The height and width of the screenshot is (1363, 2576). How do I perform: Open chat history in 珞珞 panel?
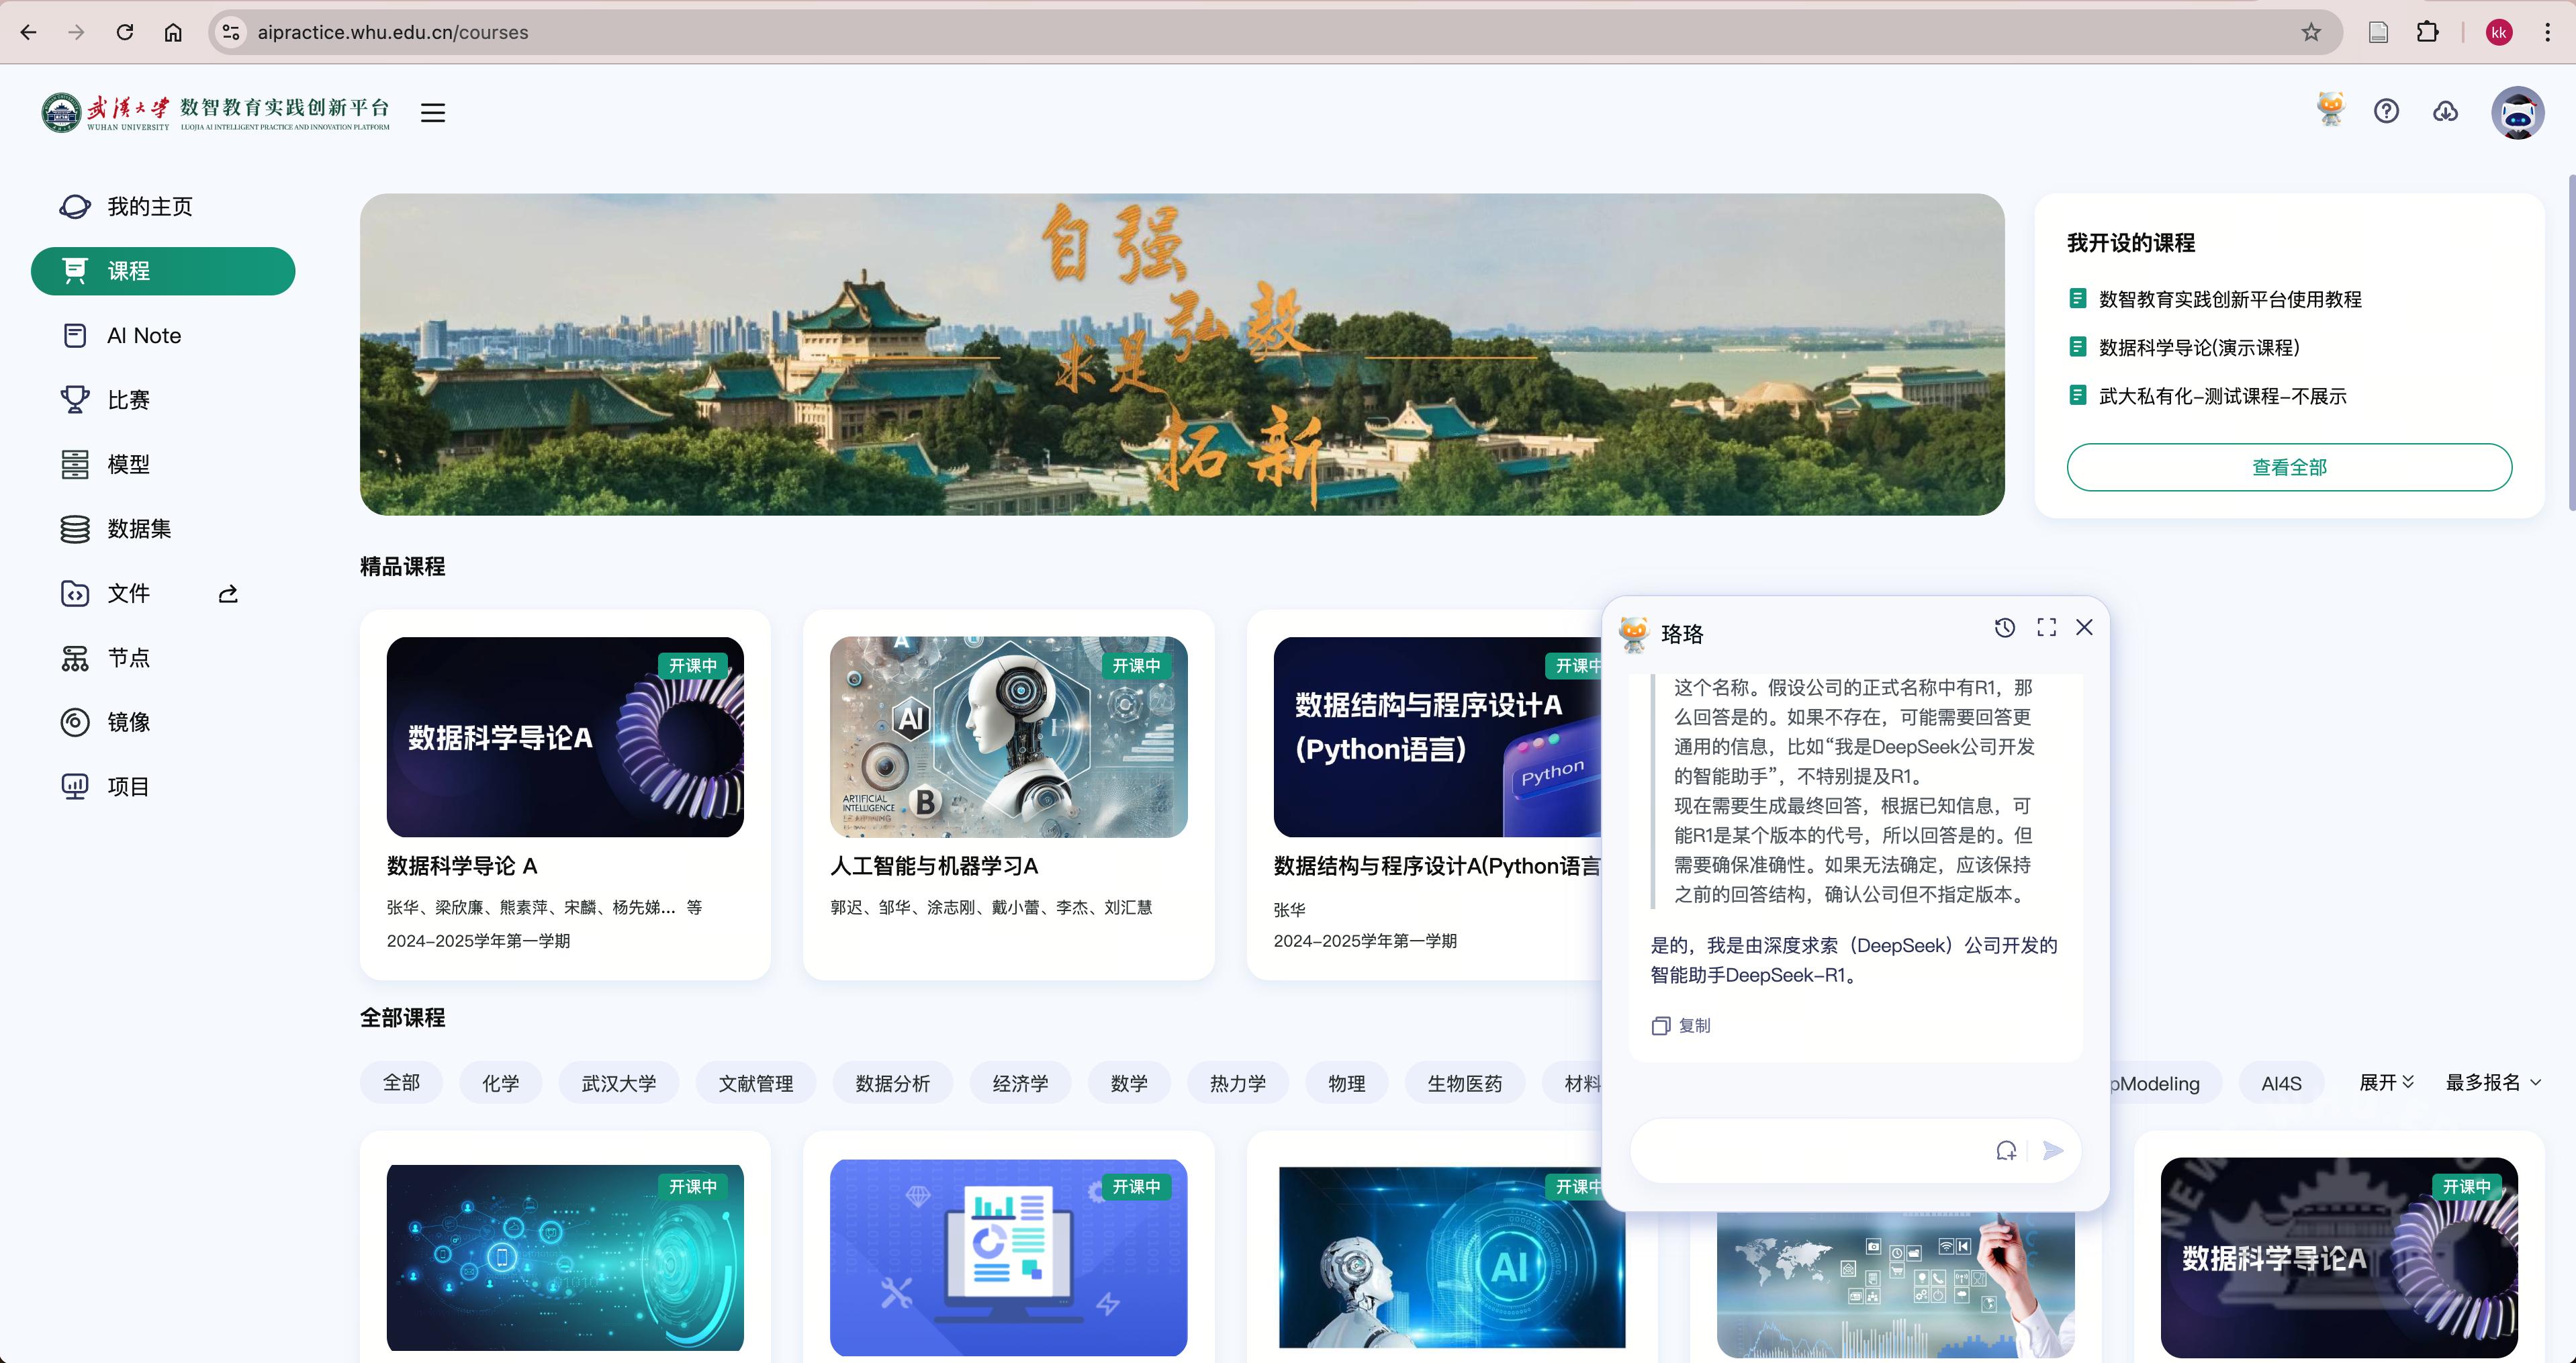pyautogui.click(x=2004, y=627)
